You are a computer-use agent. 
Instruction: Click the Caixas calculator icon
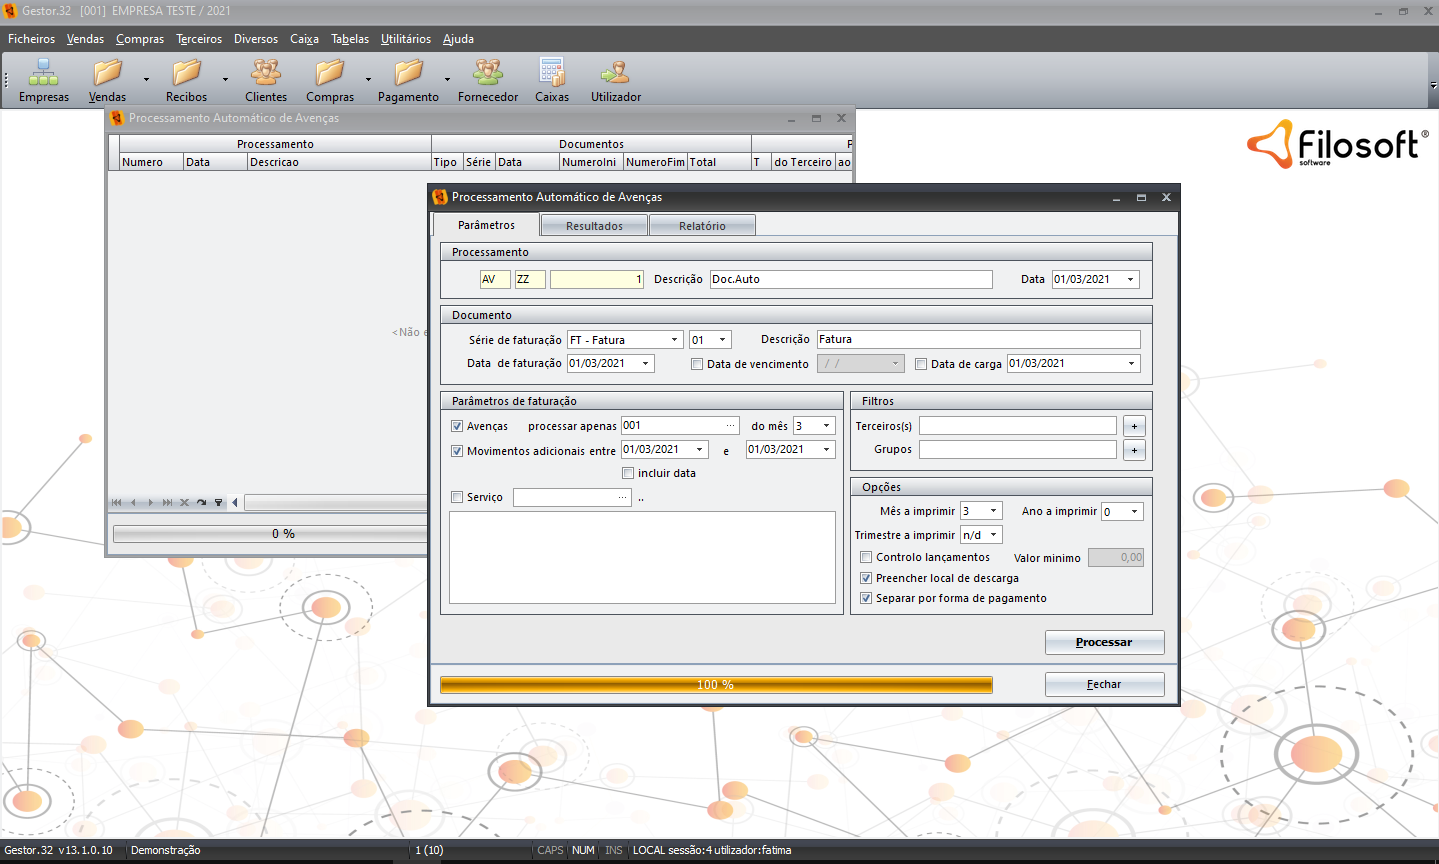point(551,73)
